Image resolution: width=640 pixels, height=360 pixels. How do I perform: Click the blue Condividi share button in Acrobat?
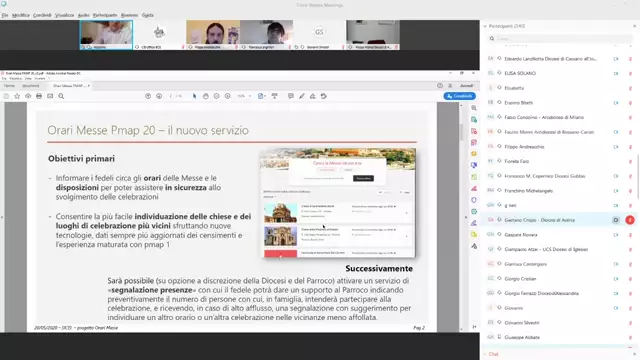[x=460, y=96]
